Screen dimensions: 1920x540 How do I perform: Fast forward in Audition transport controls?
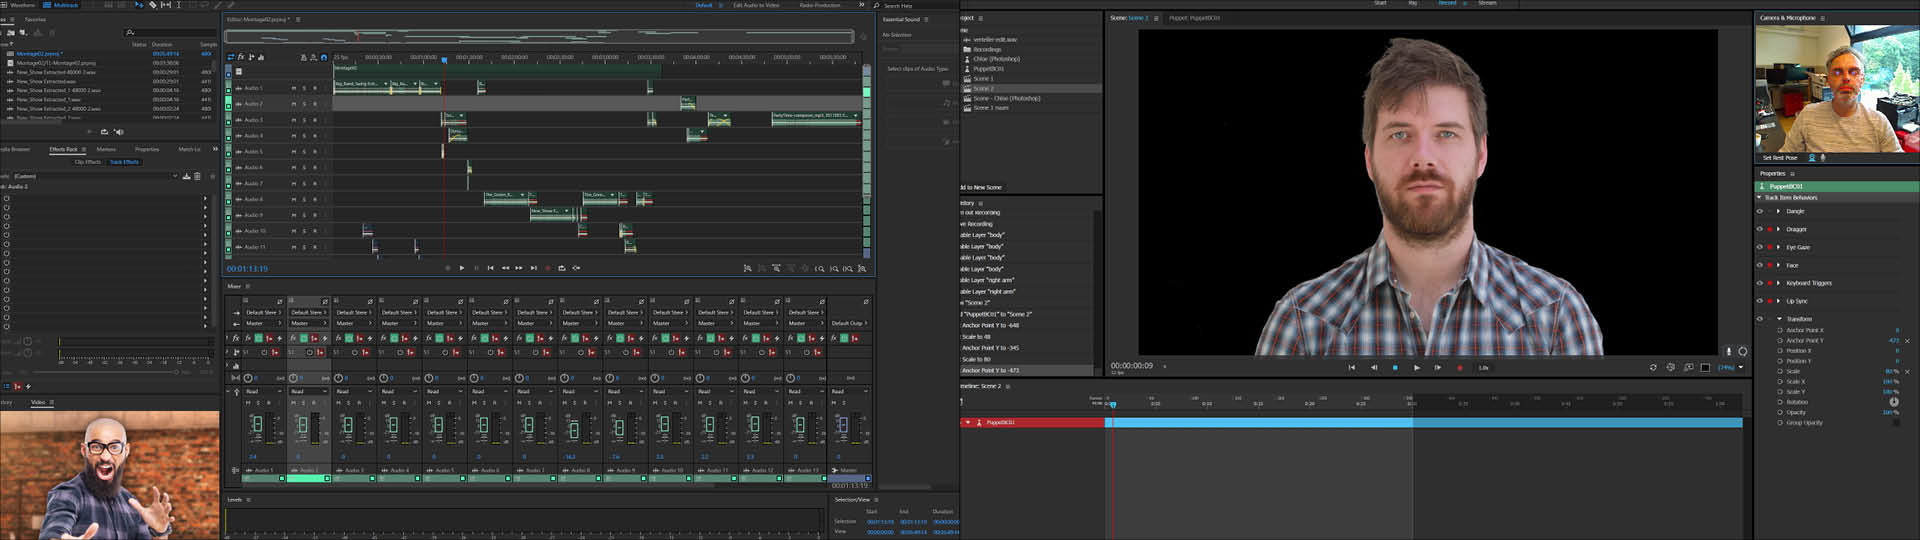point(519,268)
